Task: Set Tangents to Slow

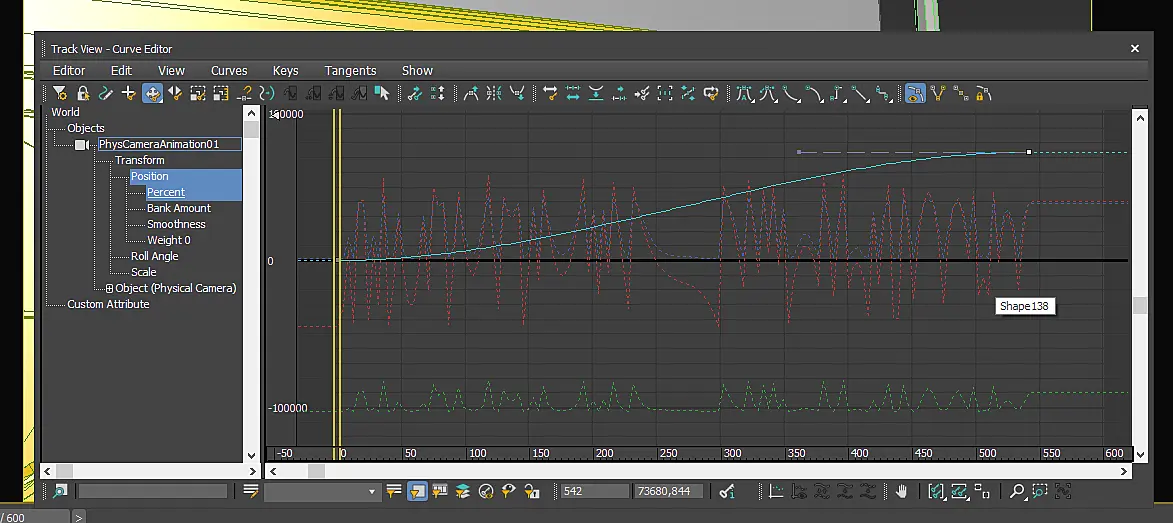Action: (814, 94)
